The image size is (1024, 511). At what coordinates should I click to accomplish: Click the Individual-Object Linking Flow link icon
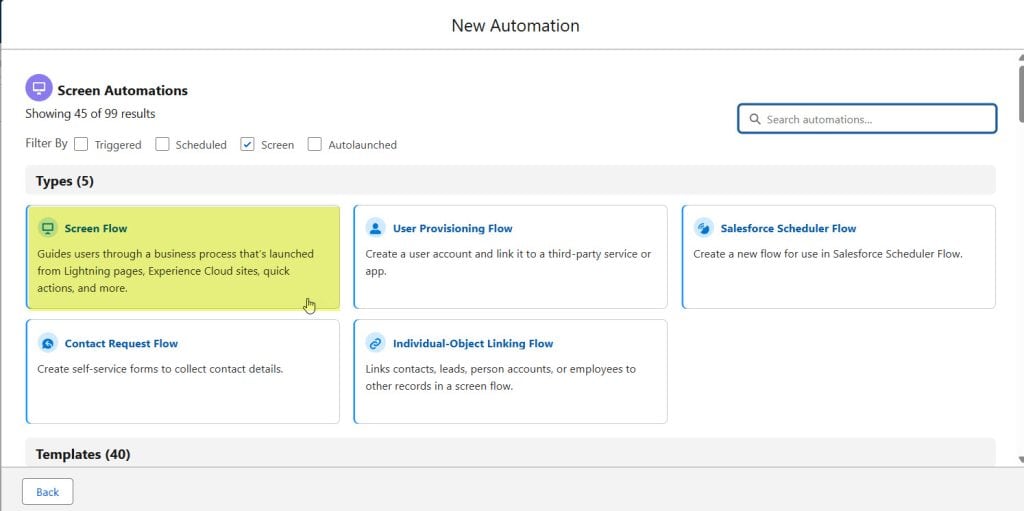376,343
